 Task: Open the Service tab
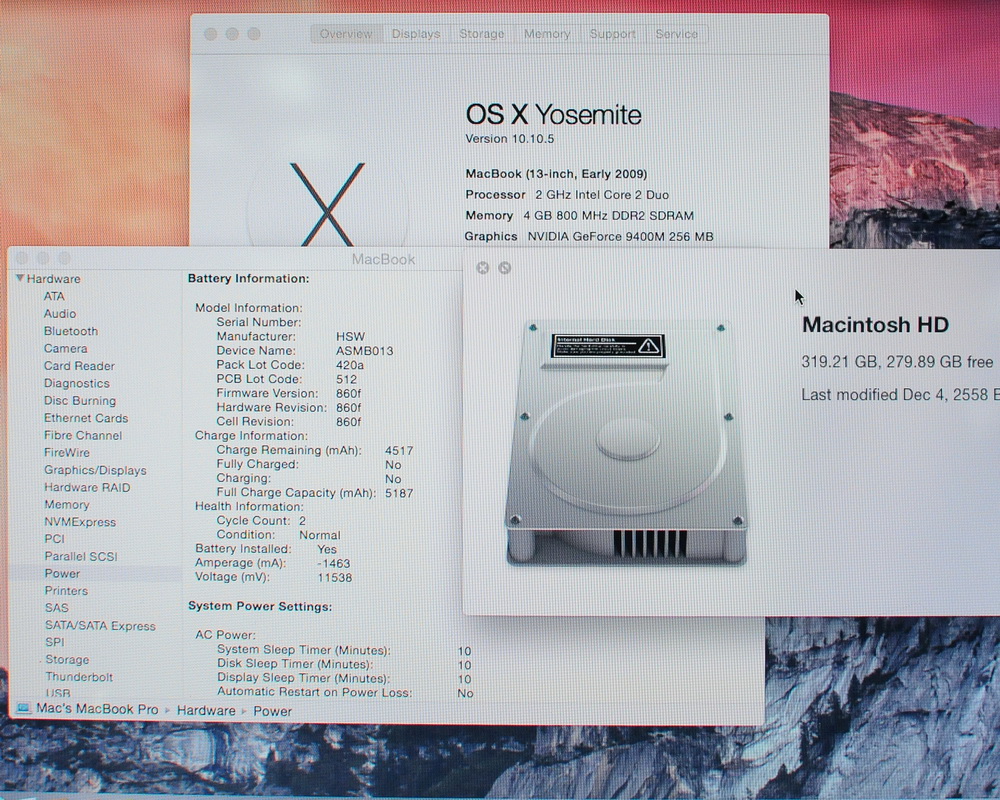pos(677,34)
